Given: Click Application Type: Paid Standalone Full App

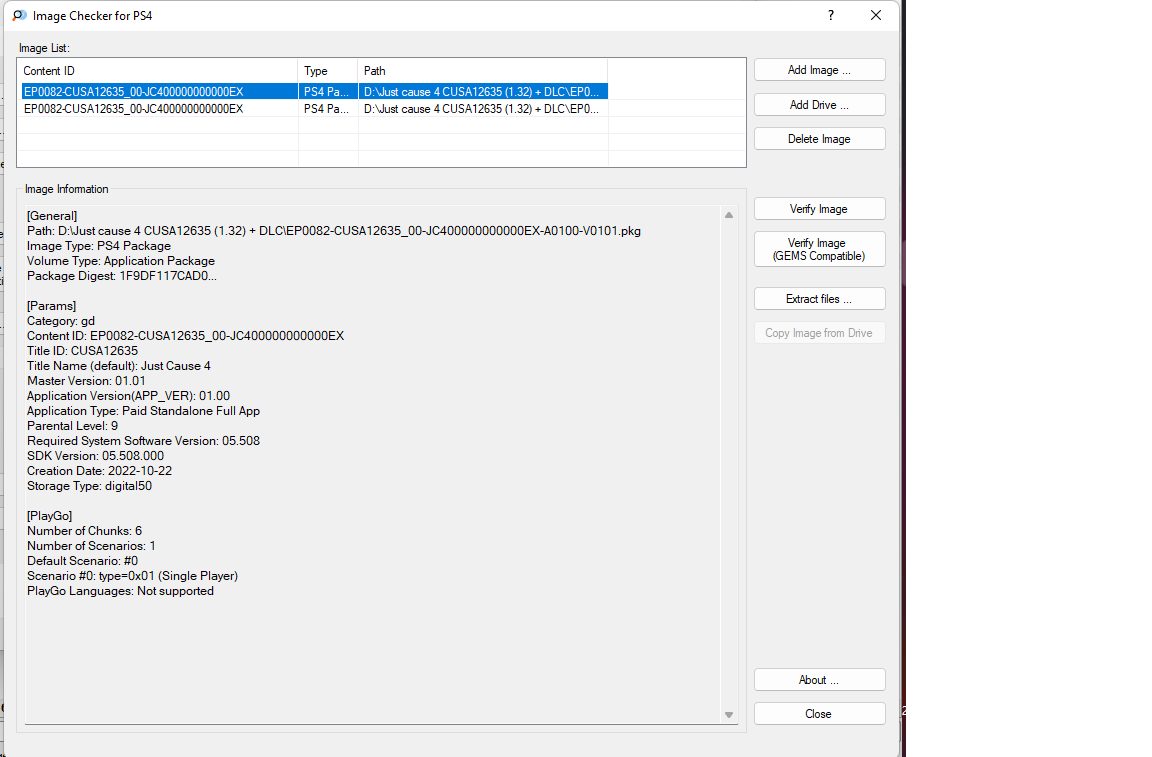Looking at the screenshot, I should (x=143, y=411).
